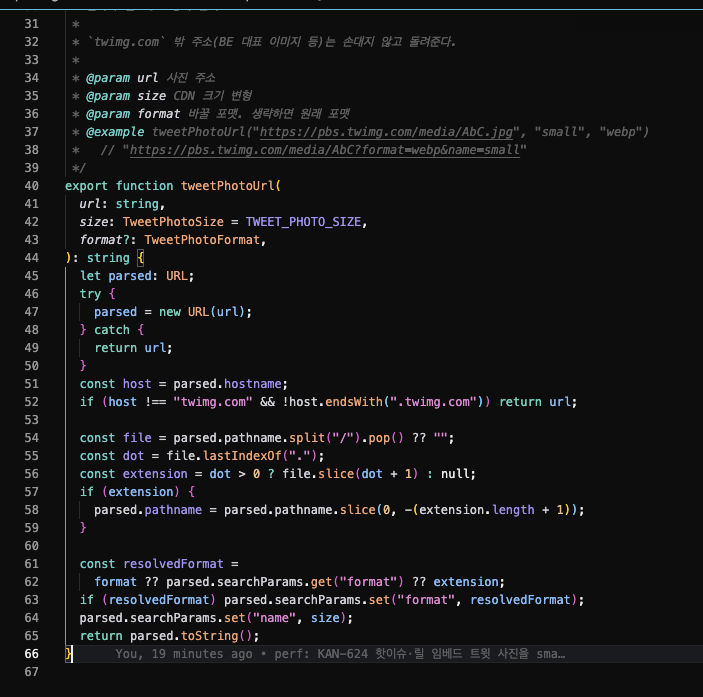The height and width of the screenshot is (697, 703).
Task: Click the comment terminator */ on line 39
Action: click(78, 168)
